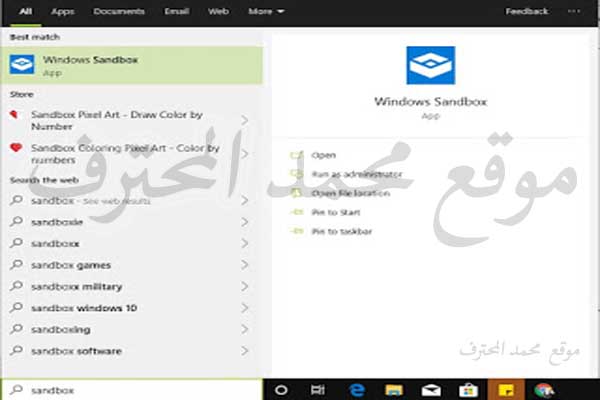This screenshot has height=400, width=600.
Task: Click the Open action icon
Action: 297,155
